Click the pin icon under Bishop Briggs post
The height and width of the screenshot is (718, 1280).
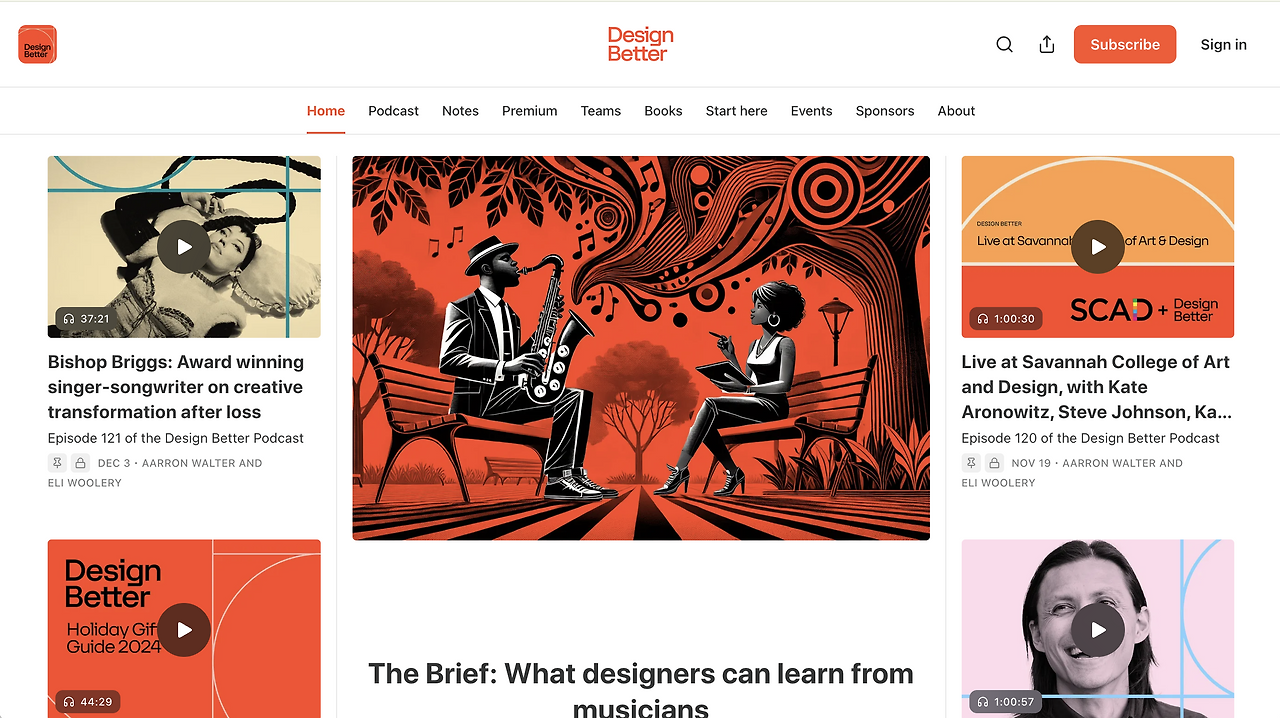[57, 463]
